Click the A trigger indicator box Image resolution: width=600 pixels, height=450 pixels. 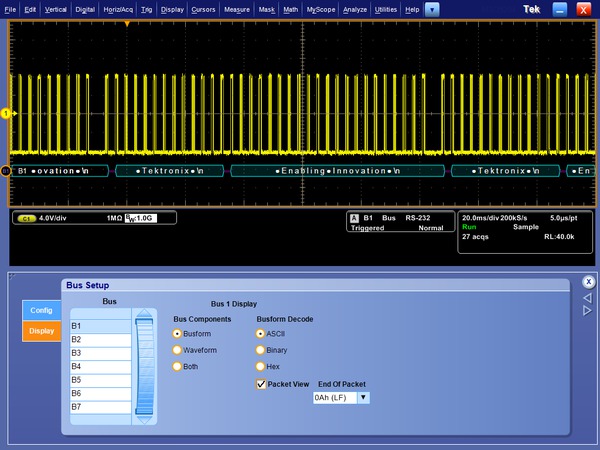tap(353, 217)
